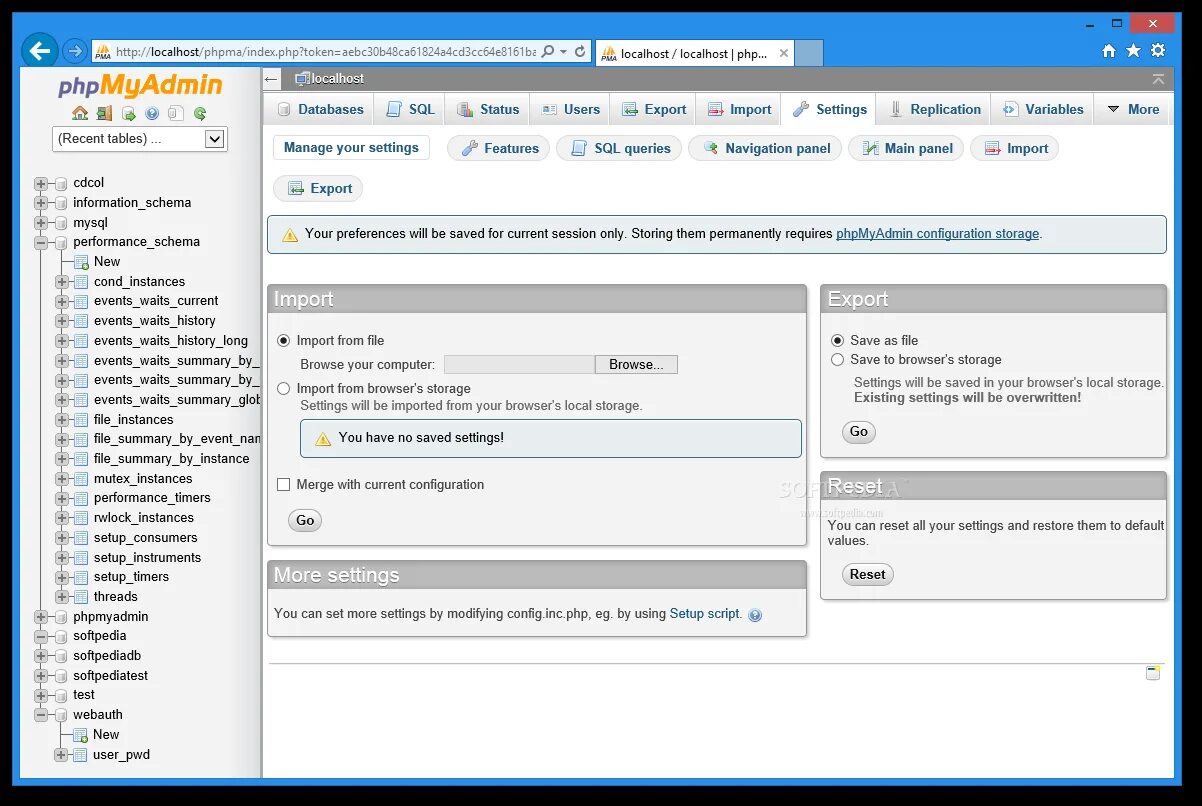The image size is (1202, 806).
Task: Select Save to browser's storage option
Action: (x=838, y=360)
